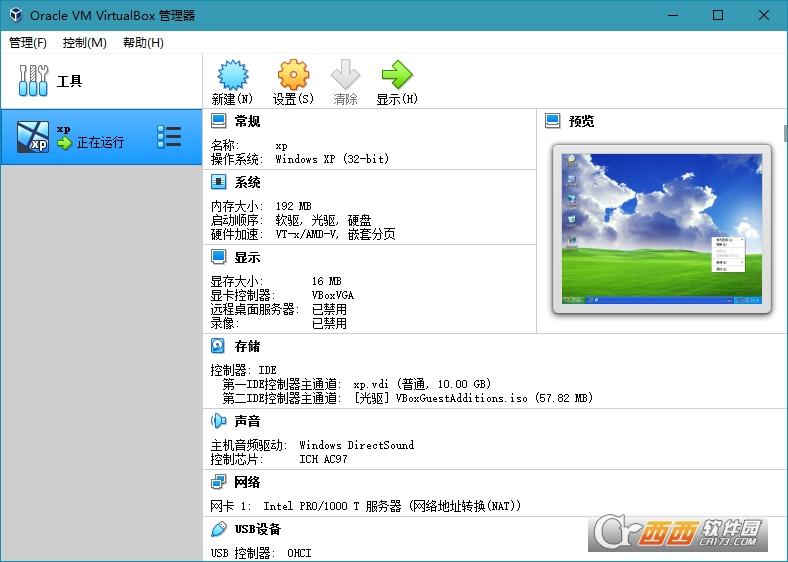
Task: Click the 控制器: IDE storage line
Action: (243, 370)
